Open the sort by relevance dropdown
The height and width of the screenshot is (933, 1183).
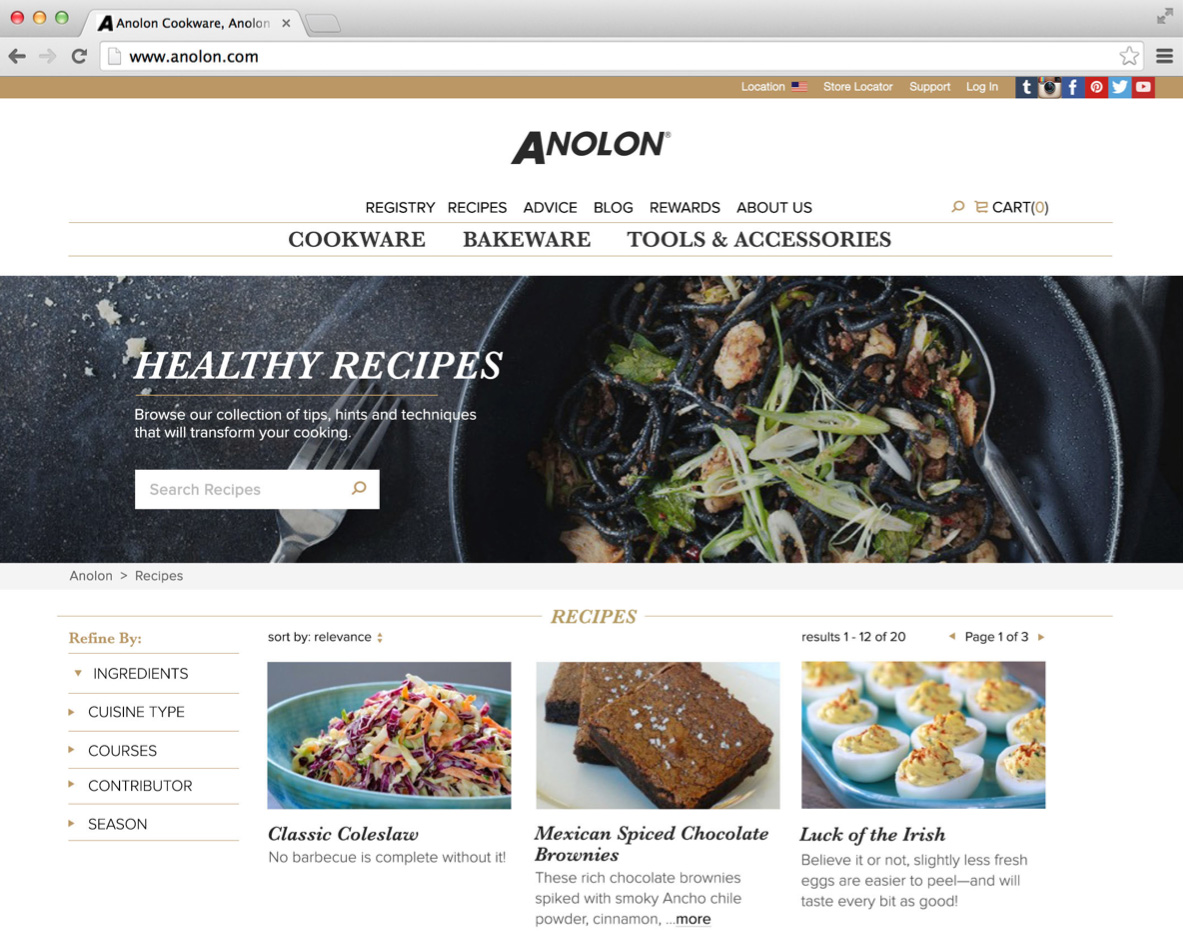pos(325,637)
